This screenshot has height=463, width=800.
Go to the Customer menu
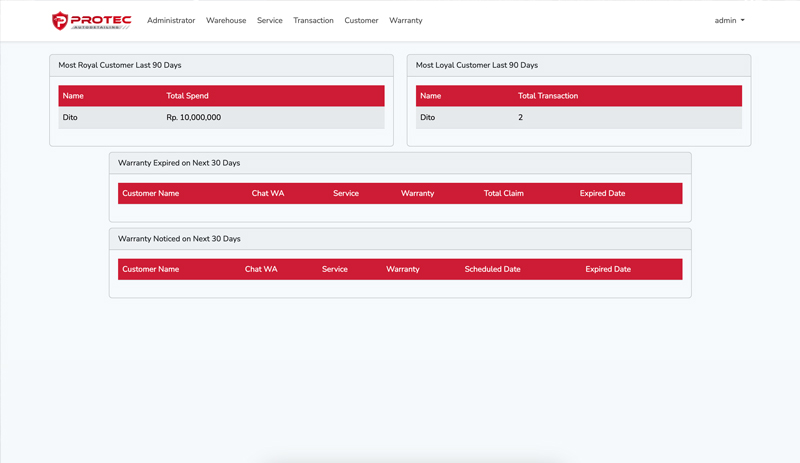coord(361,20)
